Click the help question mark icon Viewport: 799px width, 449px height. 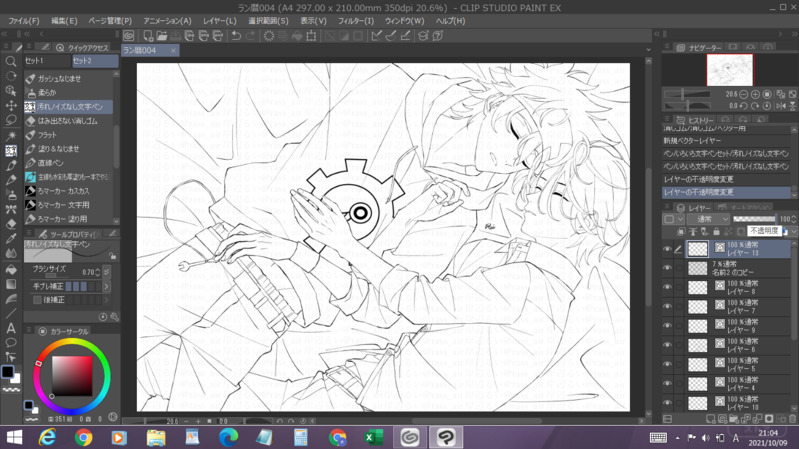pyautogui.click(x=437, y=36)
